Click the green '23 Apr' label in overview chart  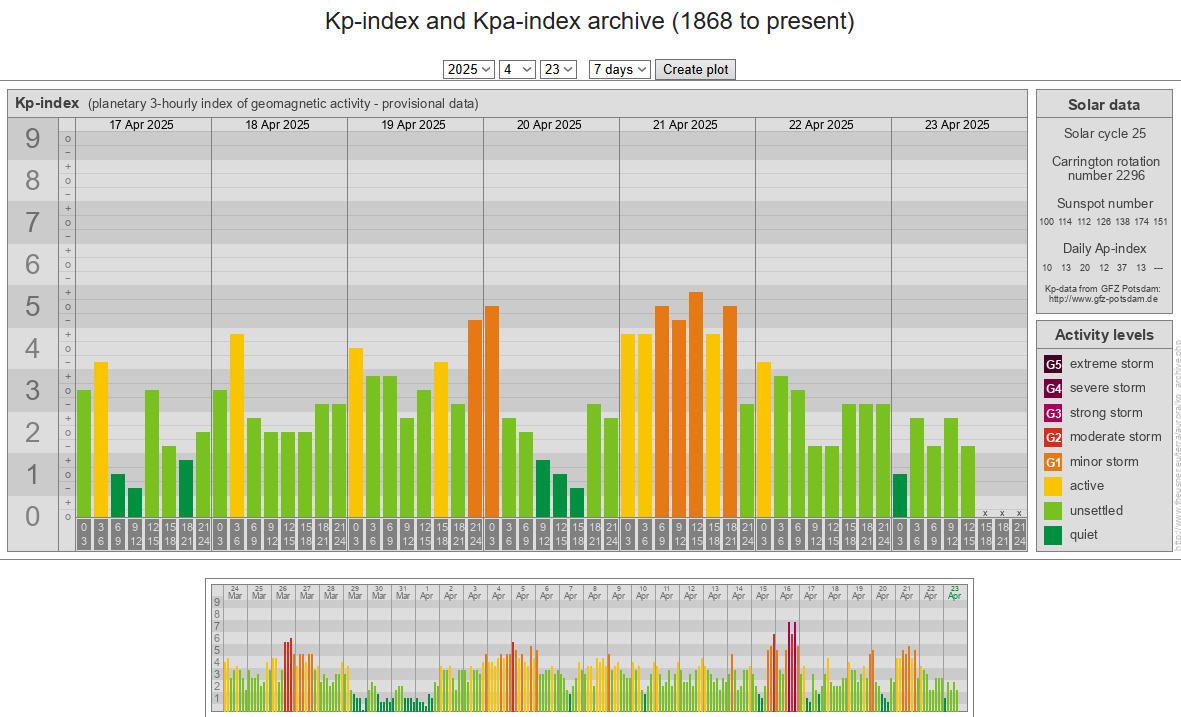tap(954, 592)
